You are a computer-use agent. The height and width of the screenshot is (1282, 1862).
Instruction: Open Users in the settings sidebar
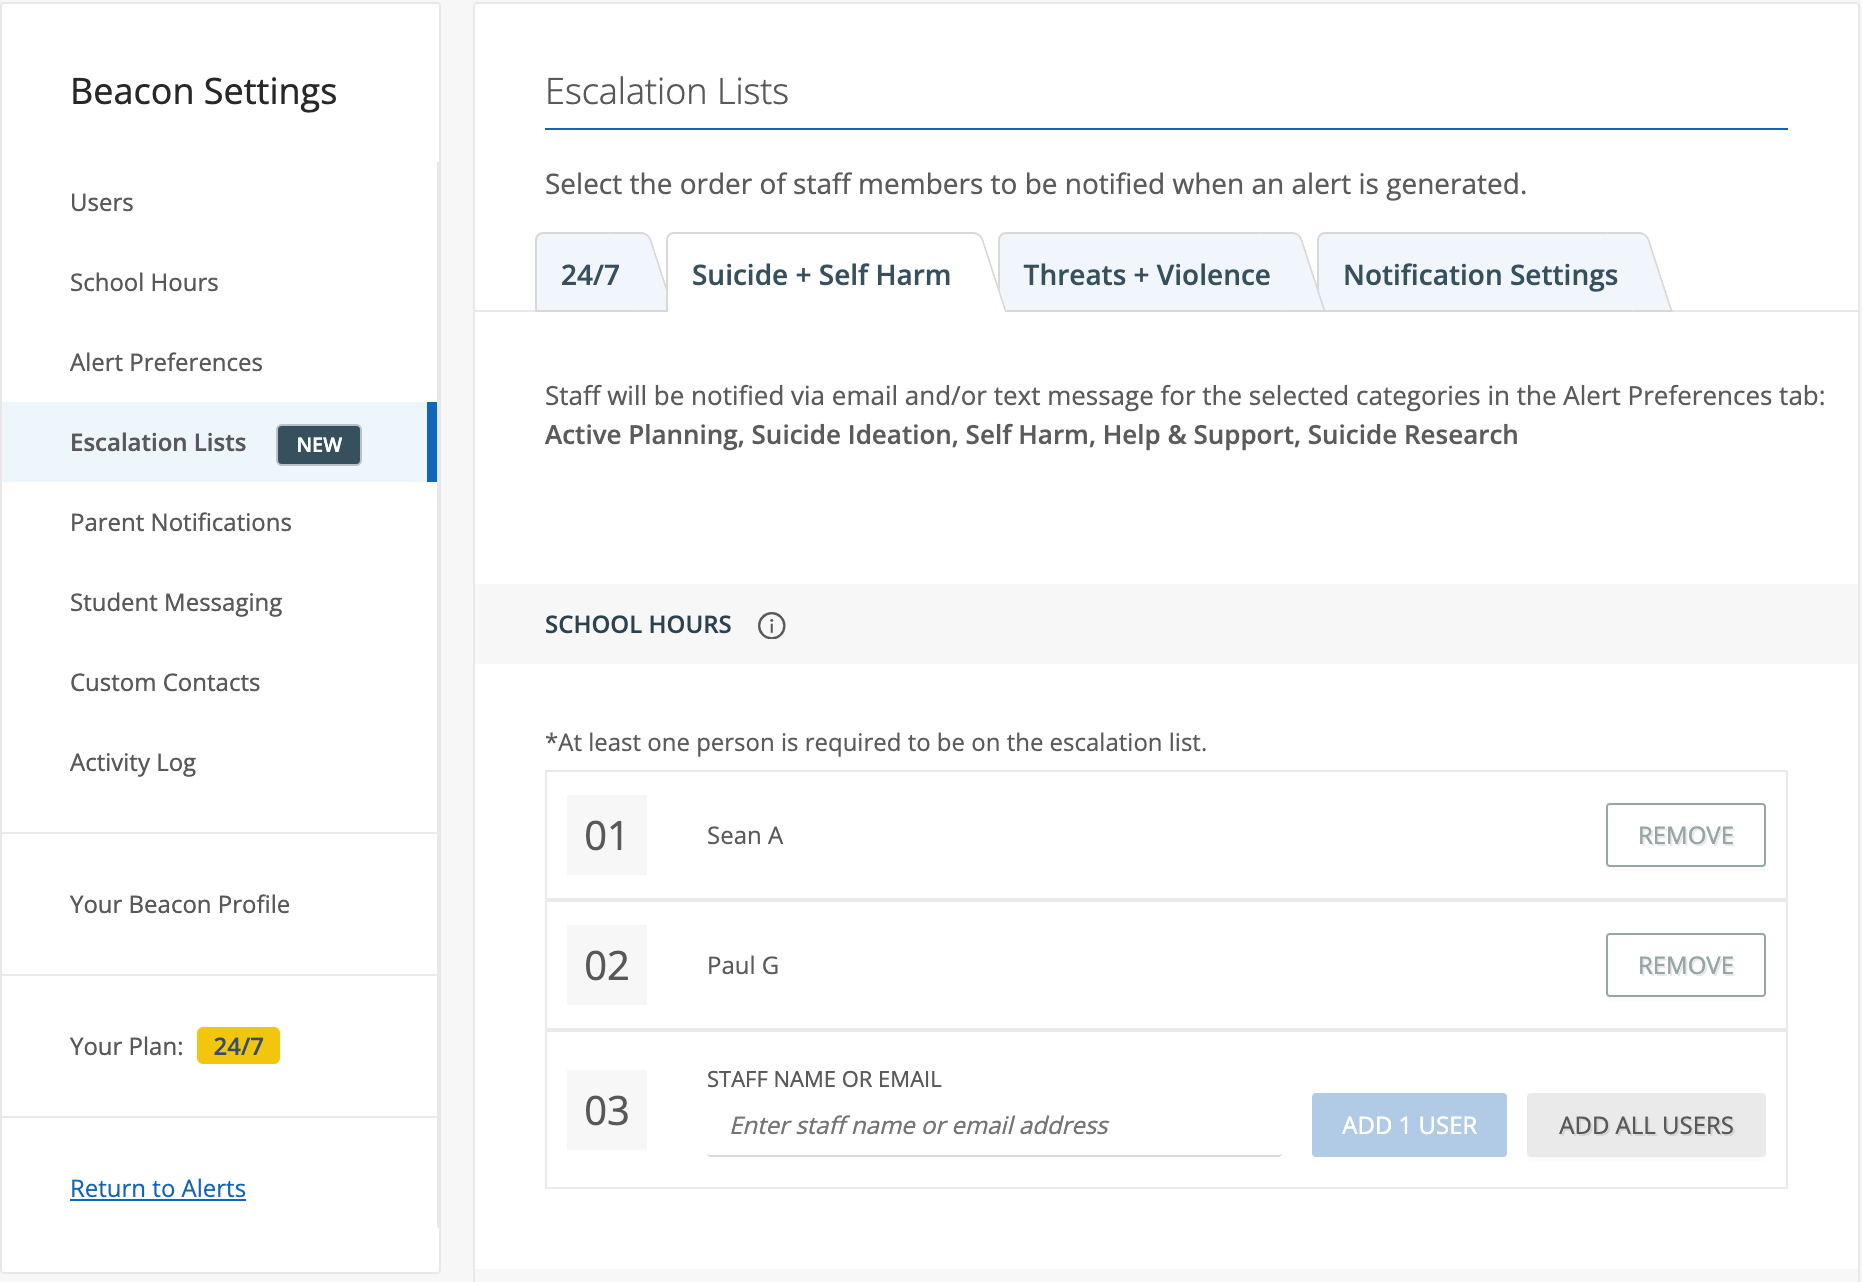[x=102, y=202]
